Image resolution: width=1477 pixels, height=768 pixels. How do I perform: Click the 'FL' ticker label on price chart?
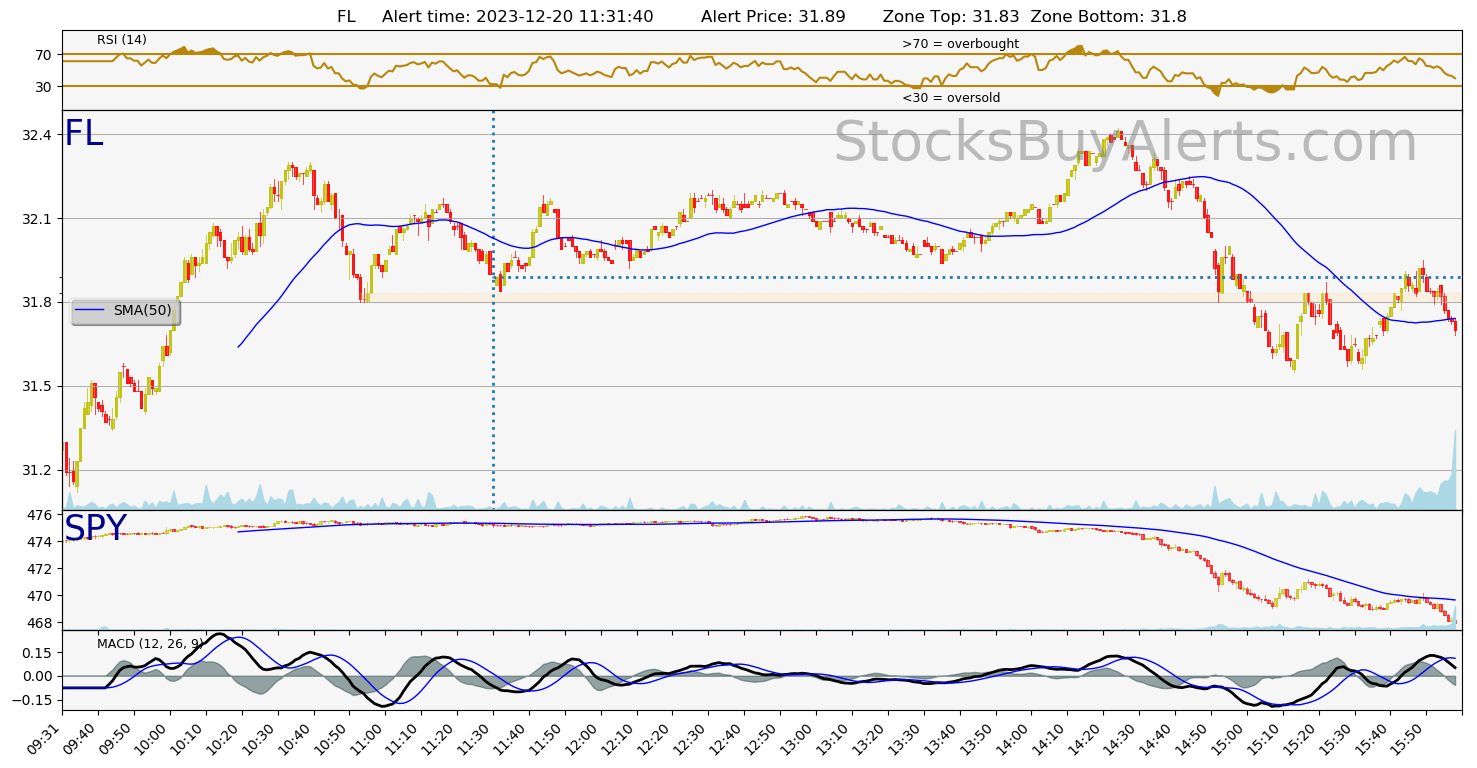[84, 134]
